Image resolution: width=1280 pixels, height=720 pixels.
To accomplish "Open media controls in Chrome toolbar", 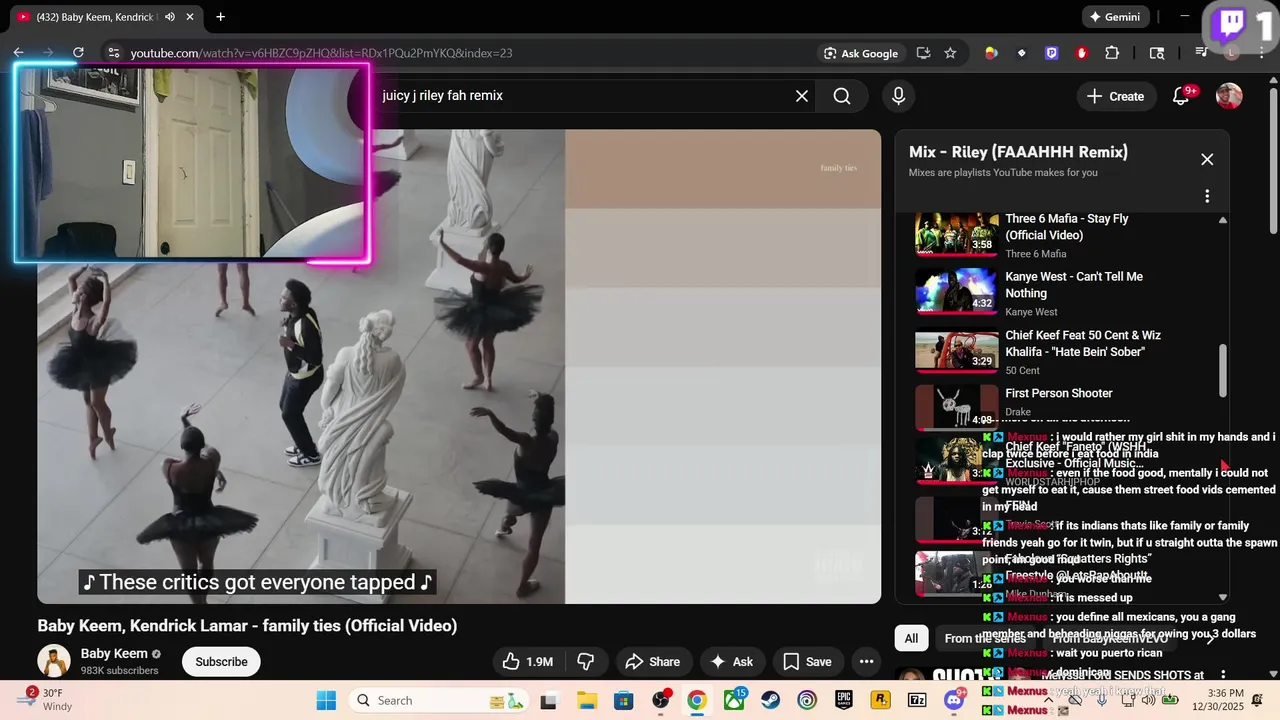I will point(1202,53).
